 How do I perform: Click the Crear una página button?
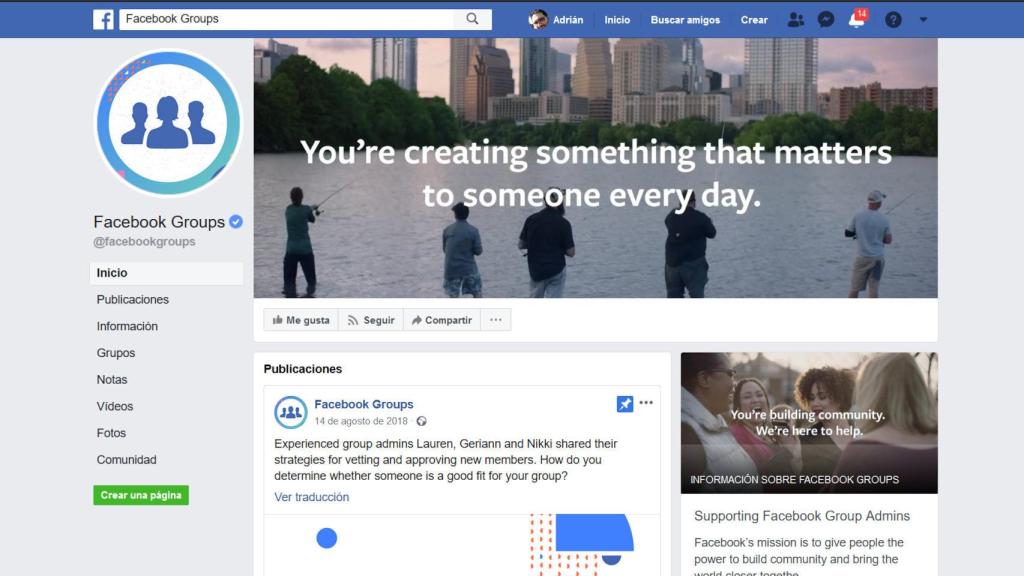141,495
